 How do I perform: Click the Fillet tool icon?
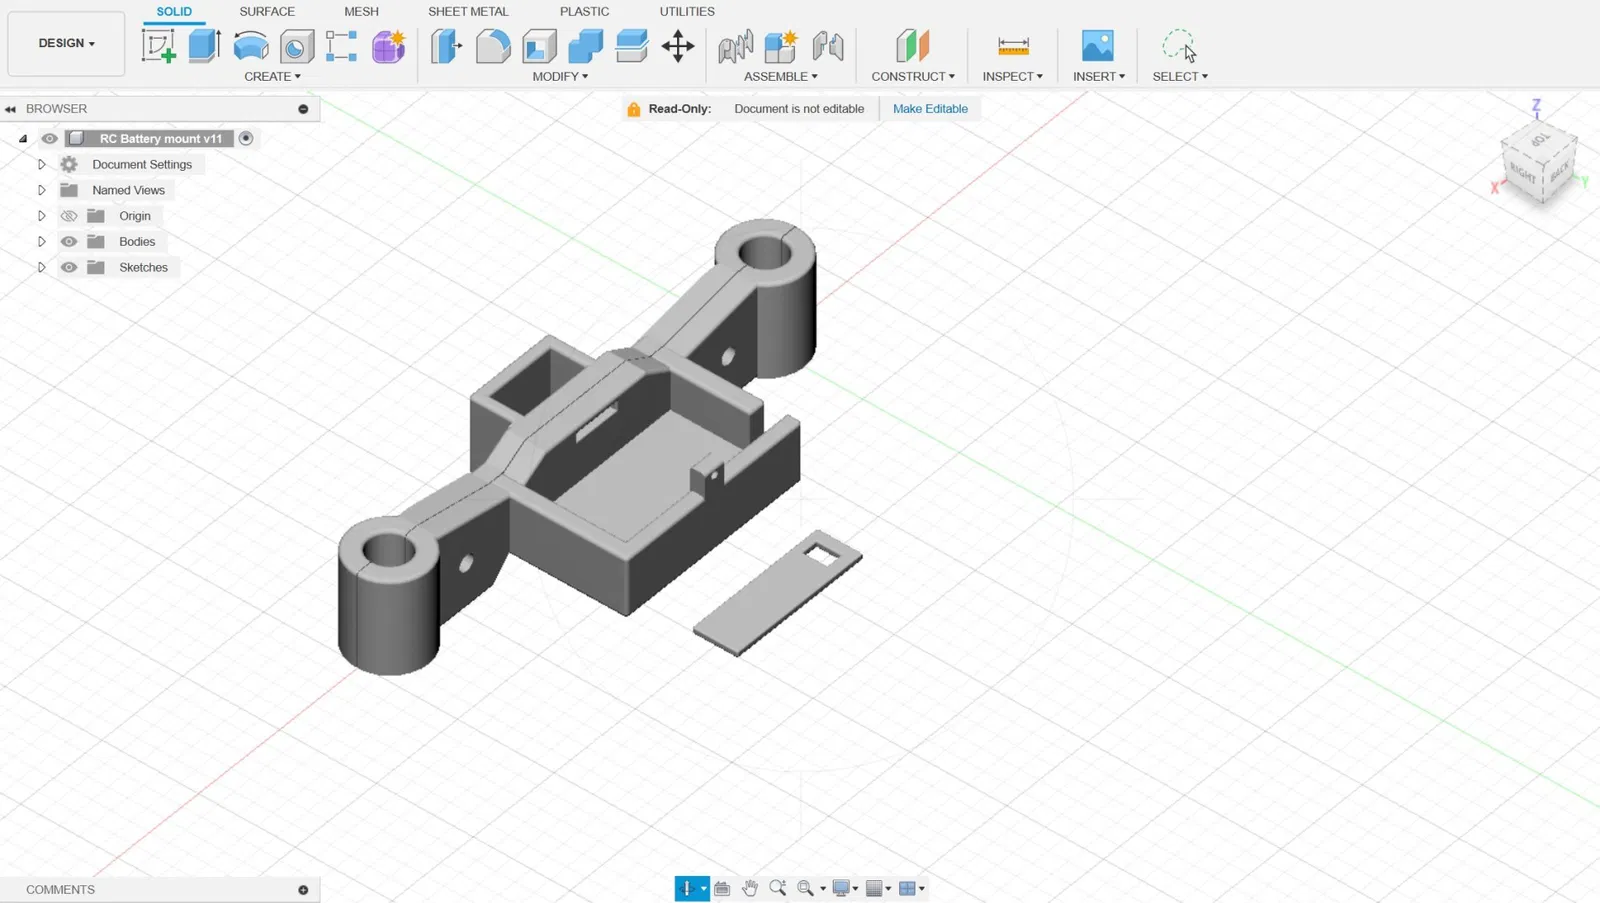pyautogui.click(x=492, y=46)
